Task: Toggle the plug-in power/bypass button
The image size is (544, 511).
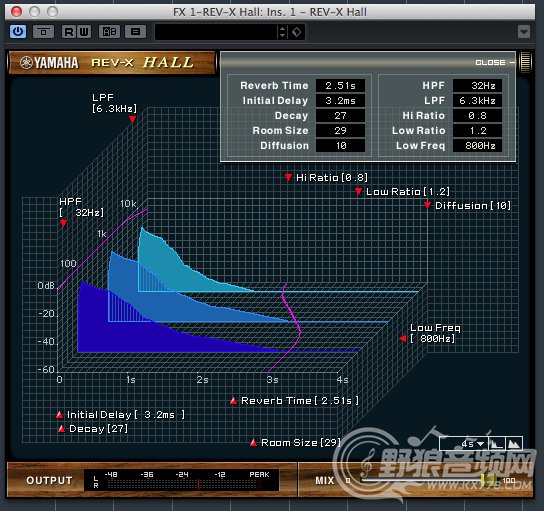Action: [18, 32]
